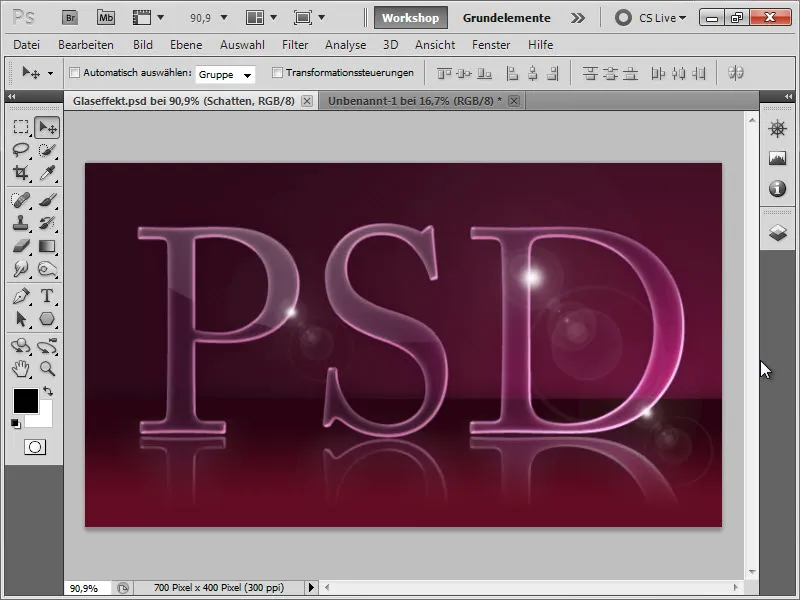Select the Path Selection tool

pyautogui.click(x=21, y=319)
